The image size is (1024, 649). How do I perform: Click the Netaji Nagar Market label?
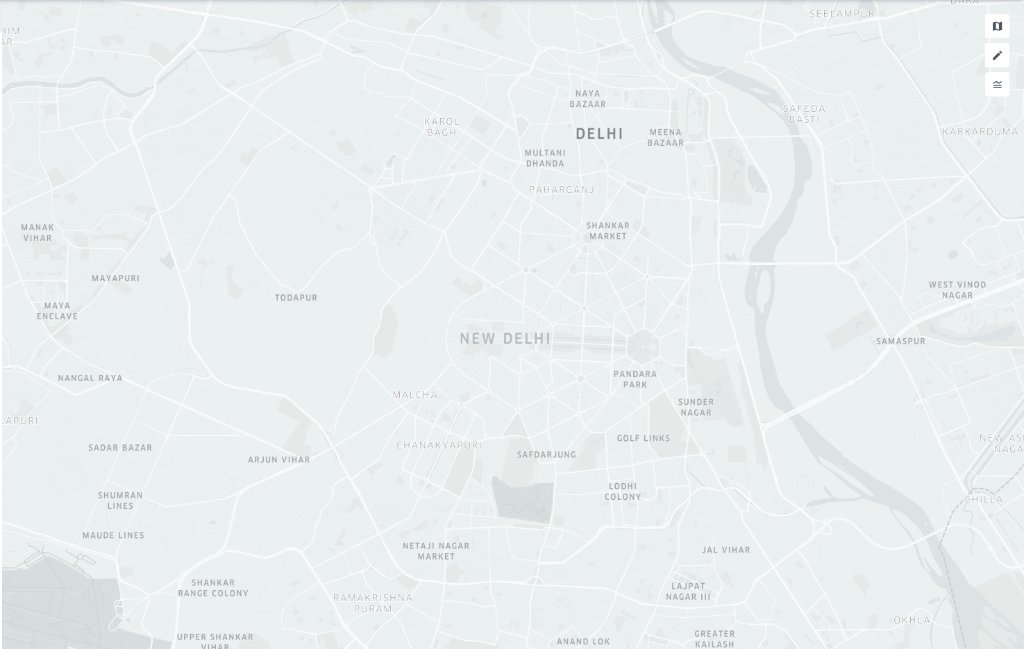point(436,551)
